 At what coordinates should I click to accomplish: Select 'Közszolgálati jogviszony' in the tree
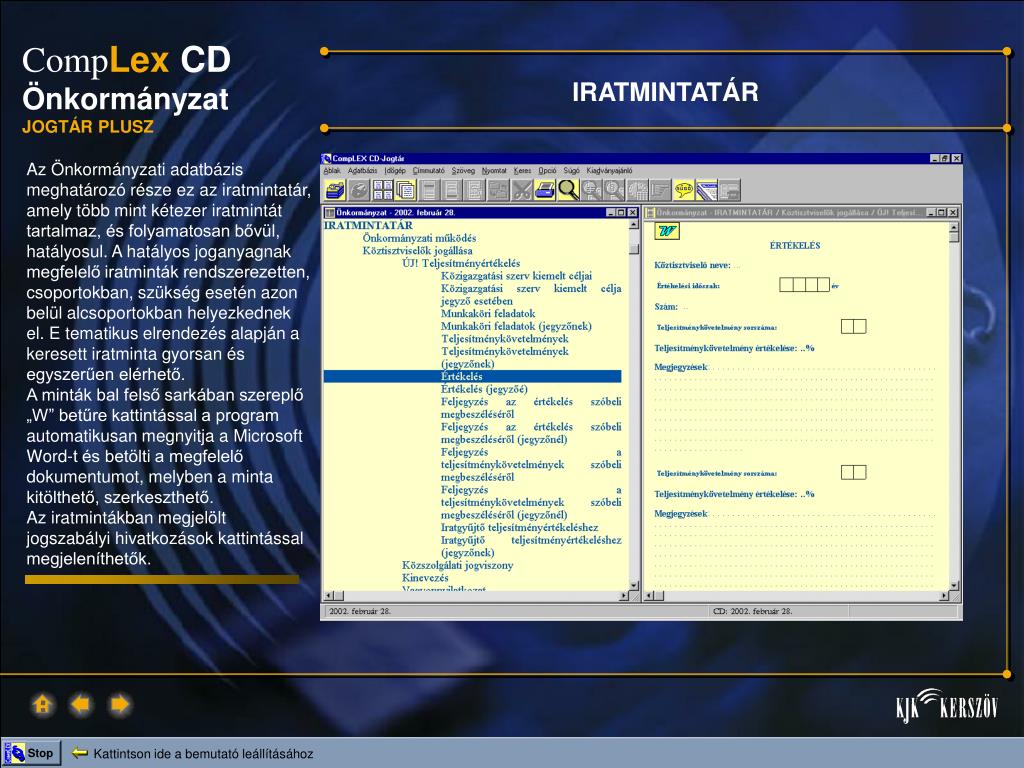[x=457, y=565]
